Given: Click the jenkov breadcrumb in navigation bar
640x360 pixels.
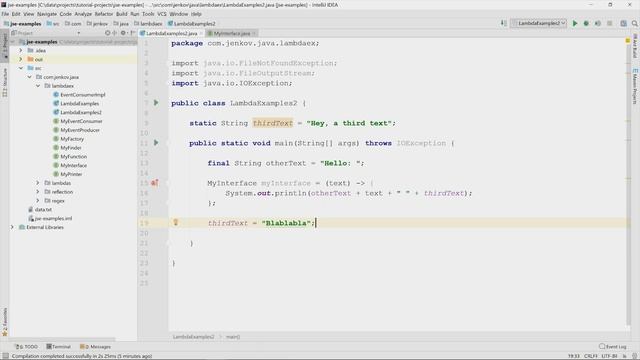Looking at the screenshot, I should [x=97, y=24].
